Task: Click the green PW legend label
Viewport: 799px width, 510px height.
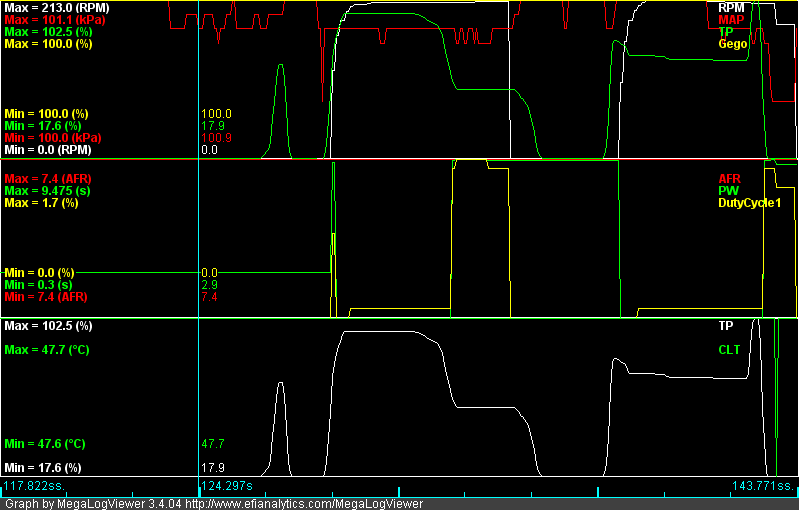Action: (727, 190)
